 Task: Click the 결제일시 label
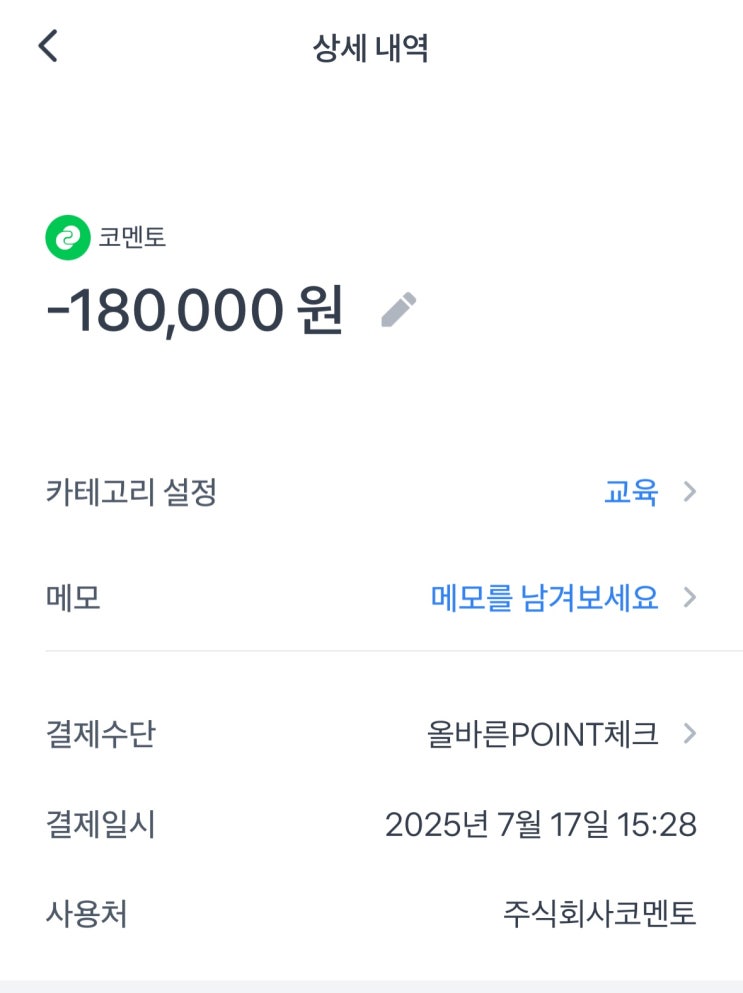click(100, 825)
